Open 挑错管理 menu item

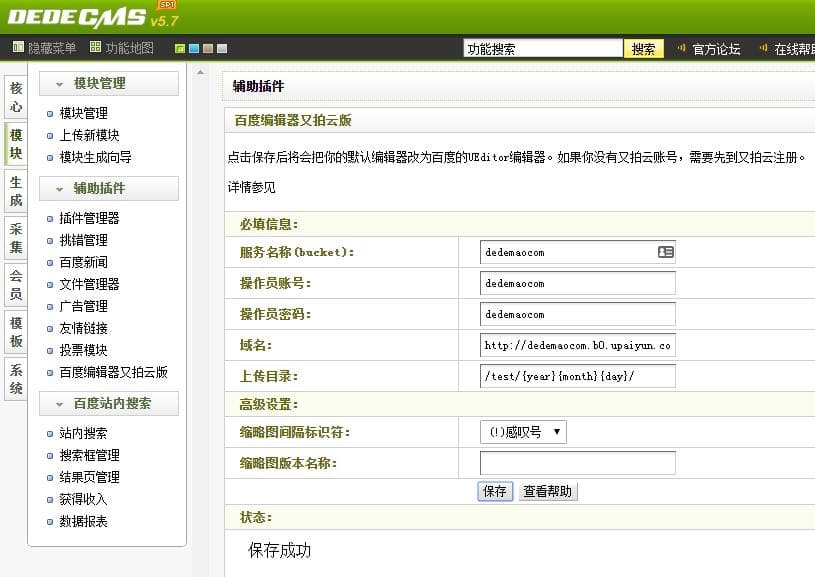(x=84, y=240)
